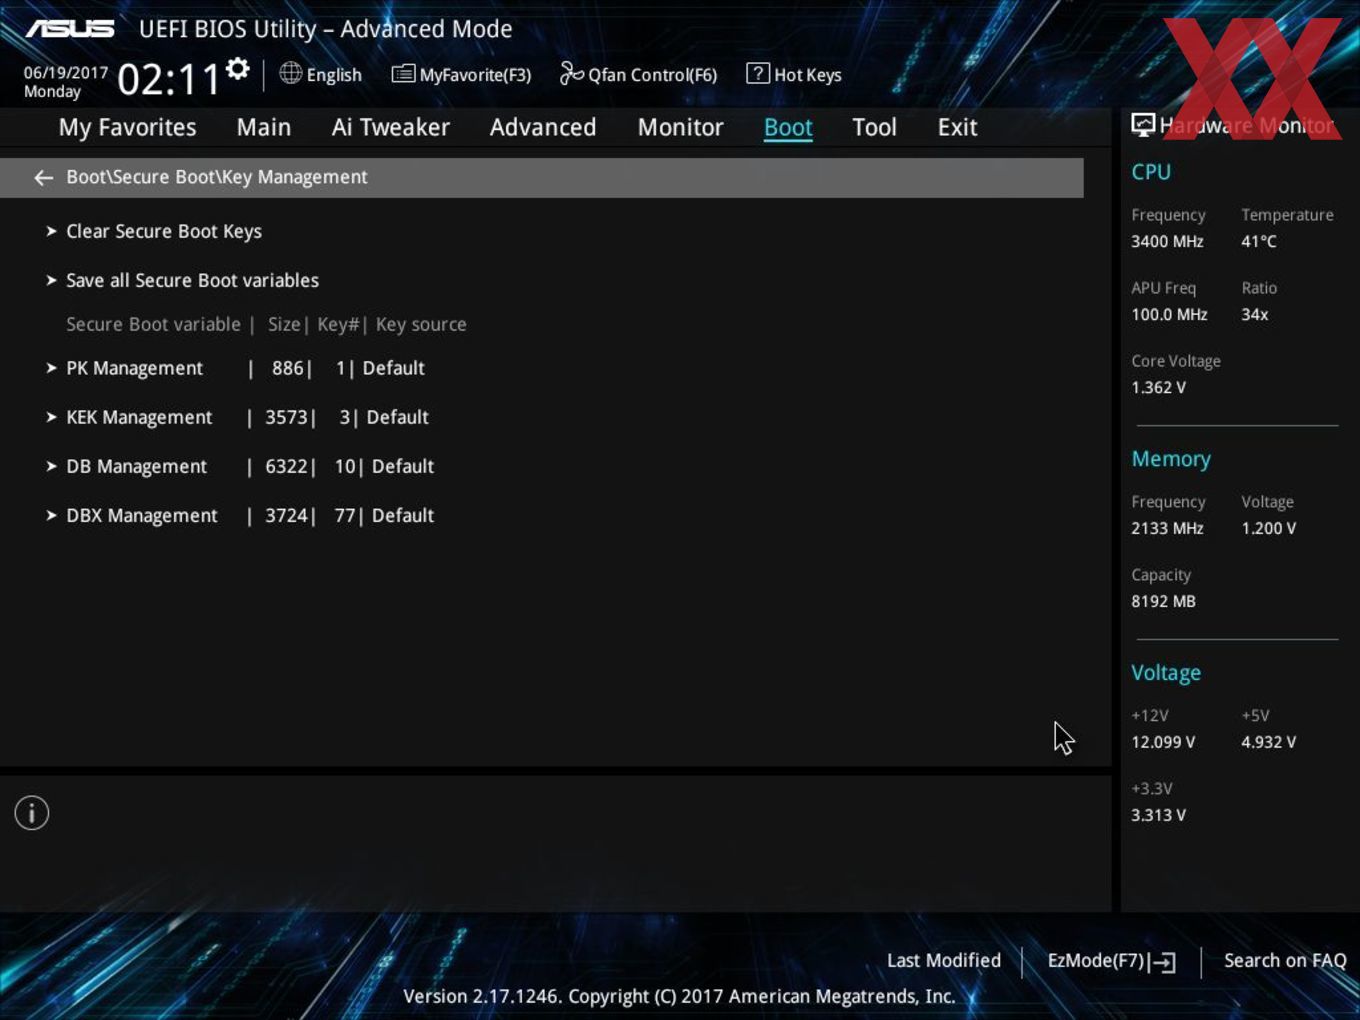Click the EzMode exit arrow icon
The width and height of the screenshot is (1360, 1020).
click(x=1162, y=962)
